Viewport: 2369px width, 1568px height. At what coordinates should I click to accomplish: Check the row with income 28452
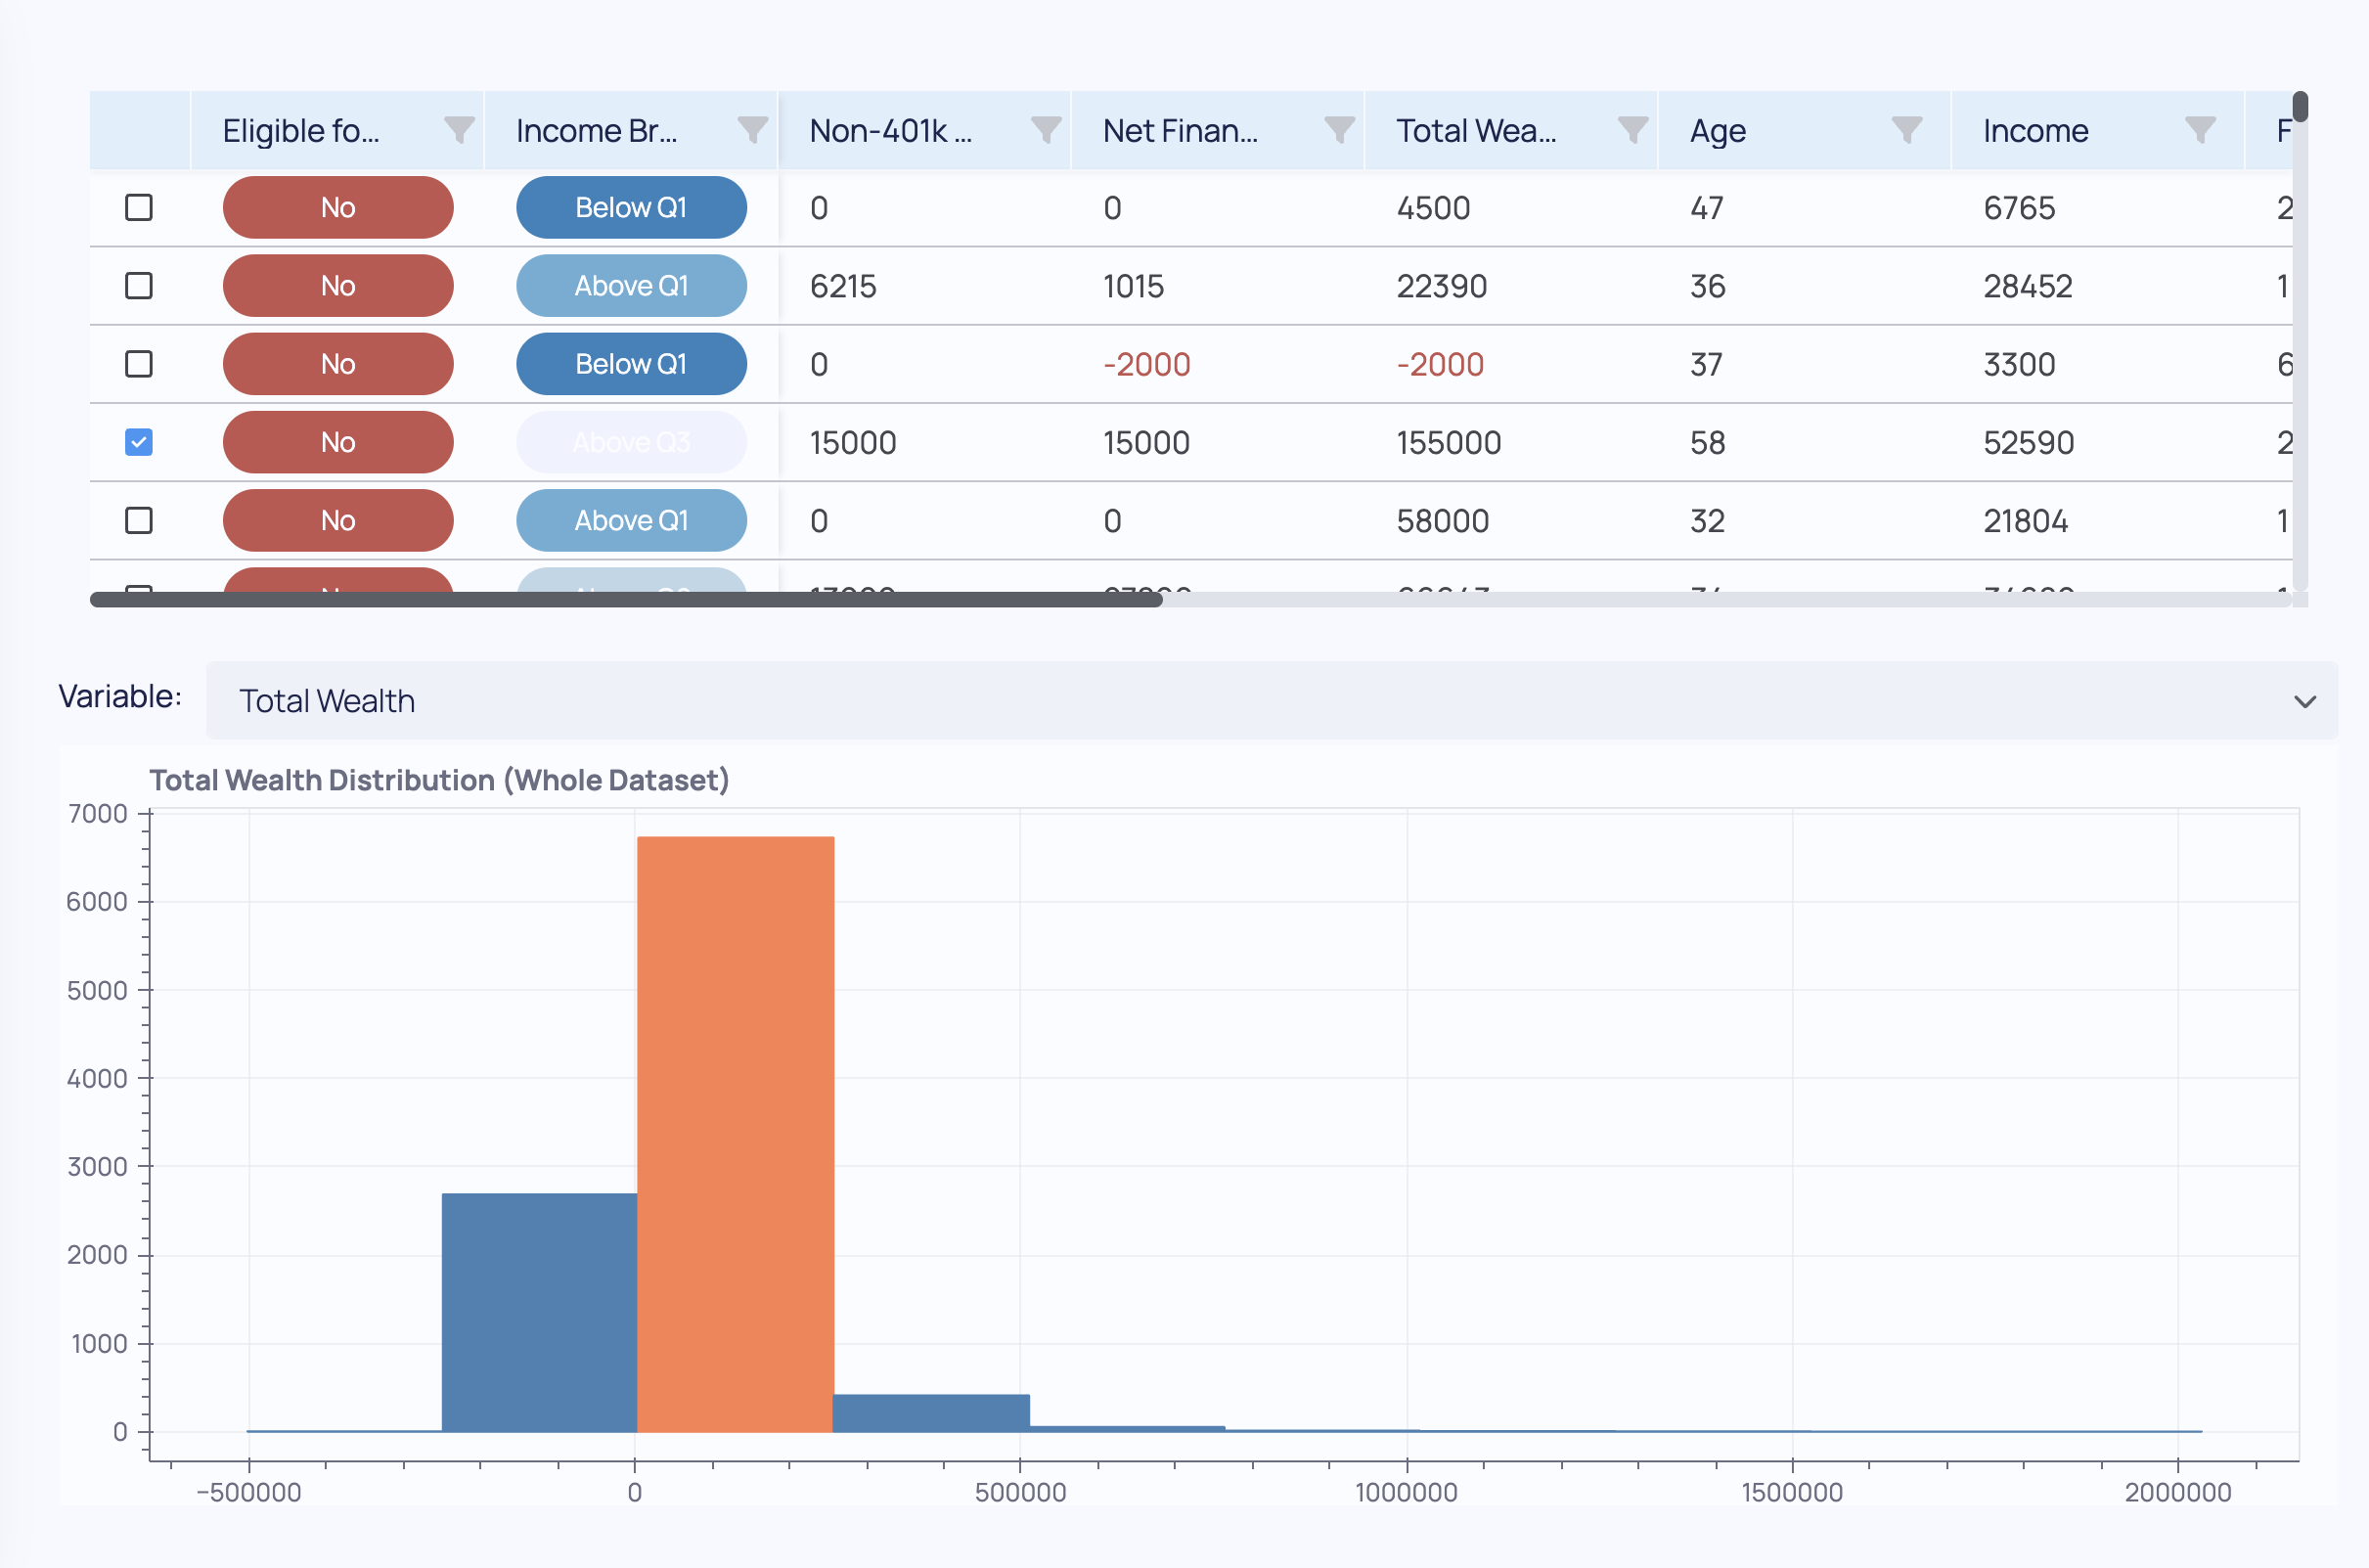pos(139,286)
